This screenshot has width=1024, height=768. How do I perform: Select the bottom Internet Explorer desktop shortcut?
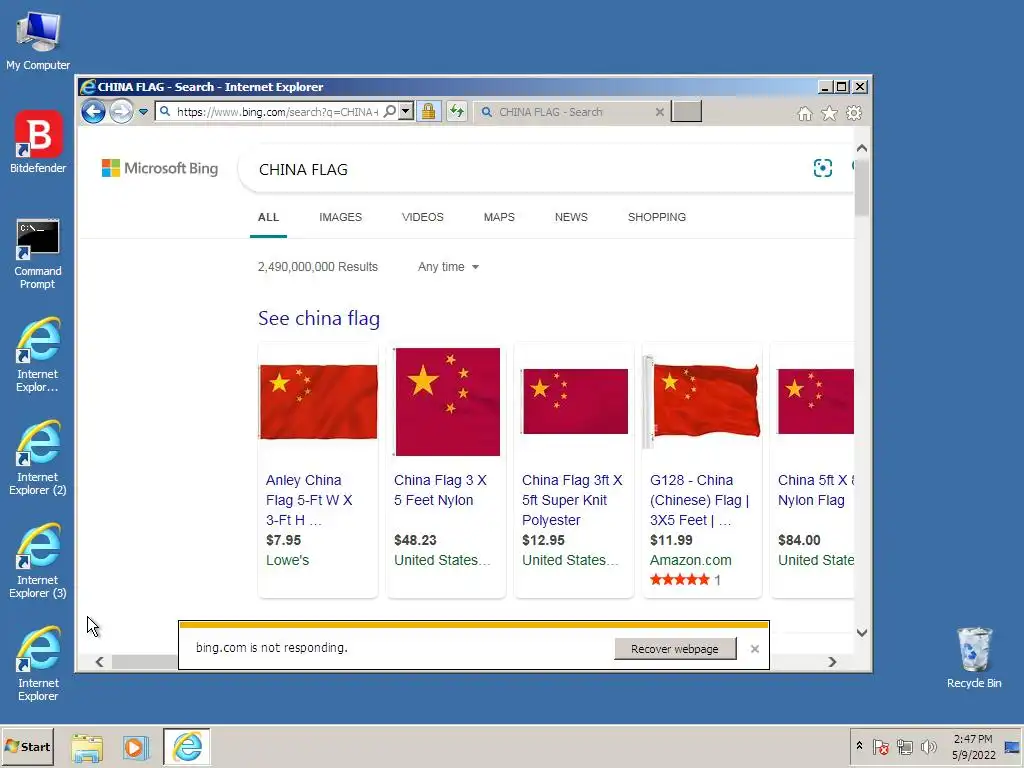pyautogui.click(x=38, y=664)
